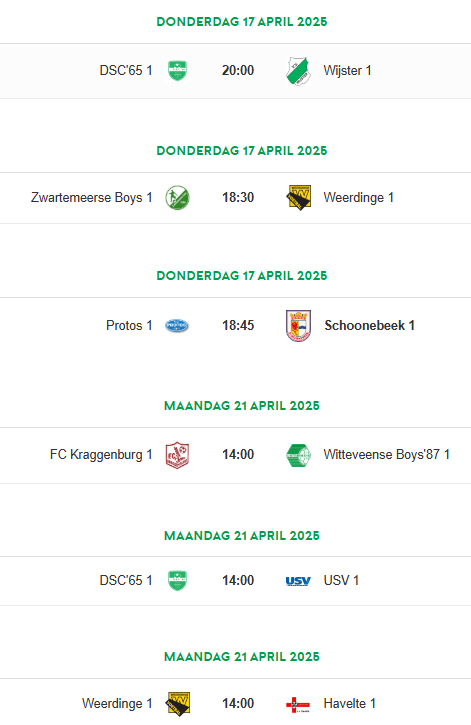Click the Wijster club crest
The width and height of the screenshot is (471, 725).
point(298,71)
